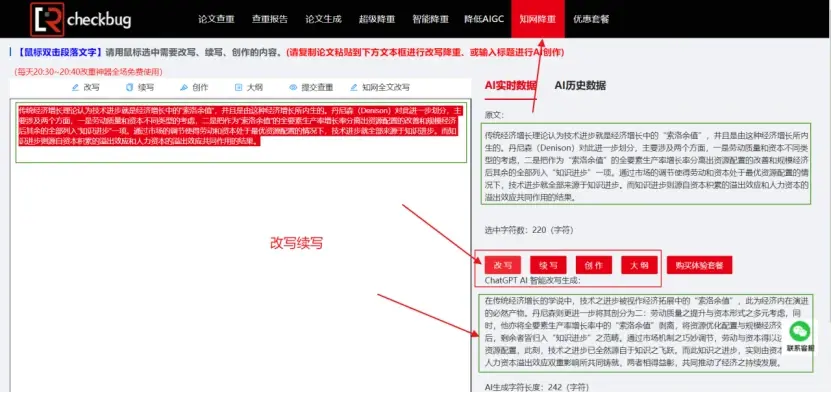This screenshot has width=831, height=393.
Task: Open 智能降重 navigation item
Action: coord(430,19)
